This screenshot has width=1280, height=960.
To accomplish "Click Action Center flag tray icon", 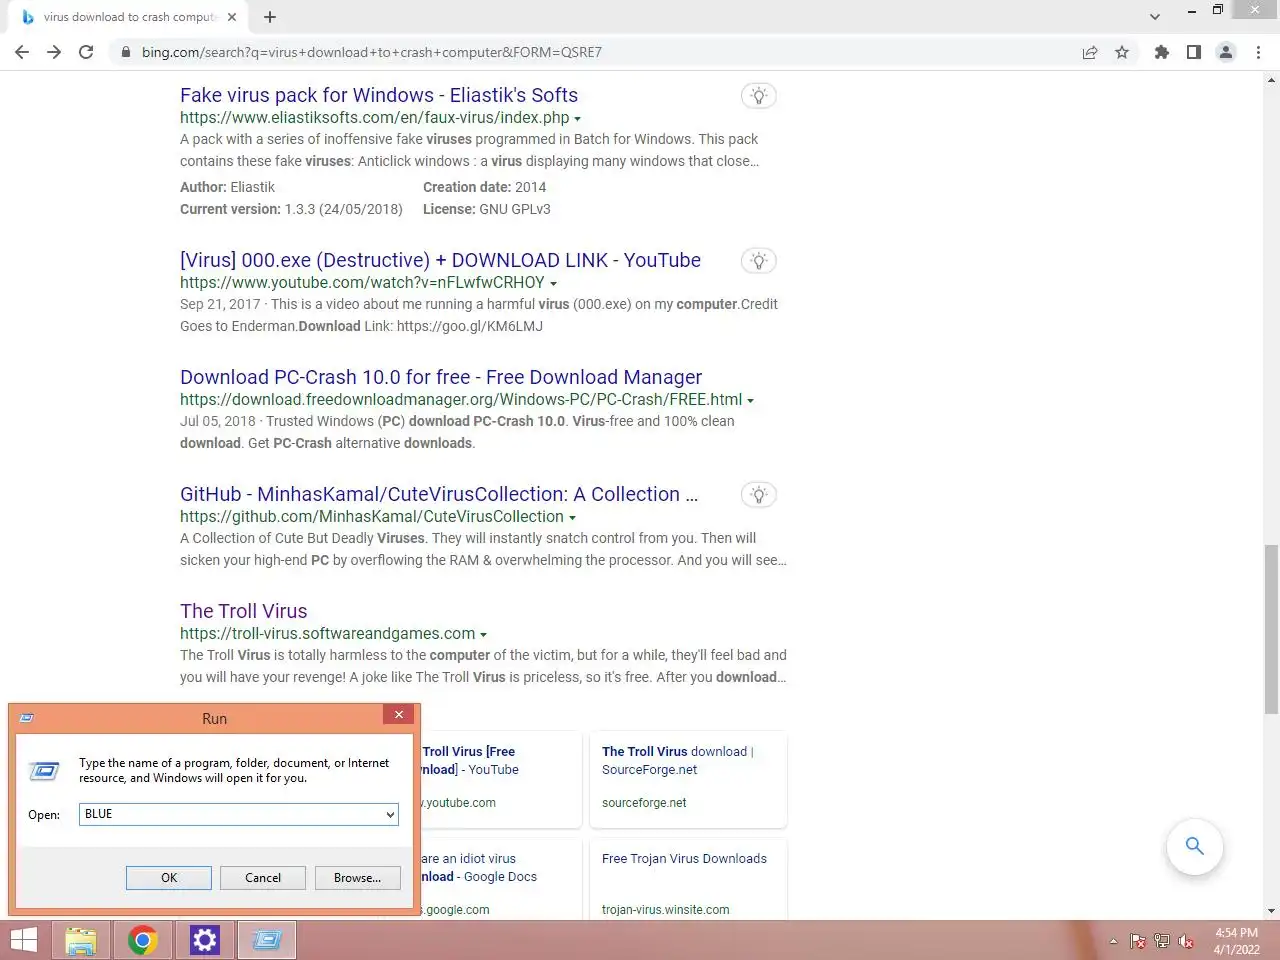I will click(1138, 941).
